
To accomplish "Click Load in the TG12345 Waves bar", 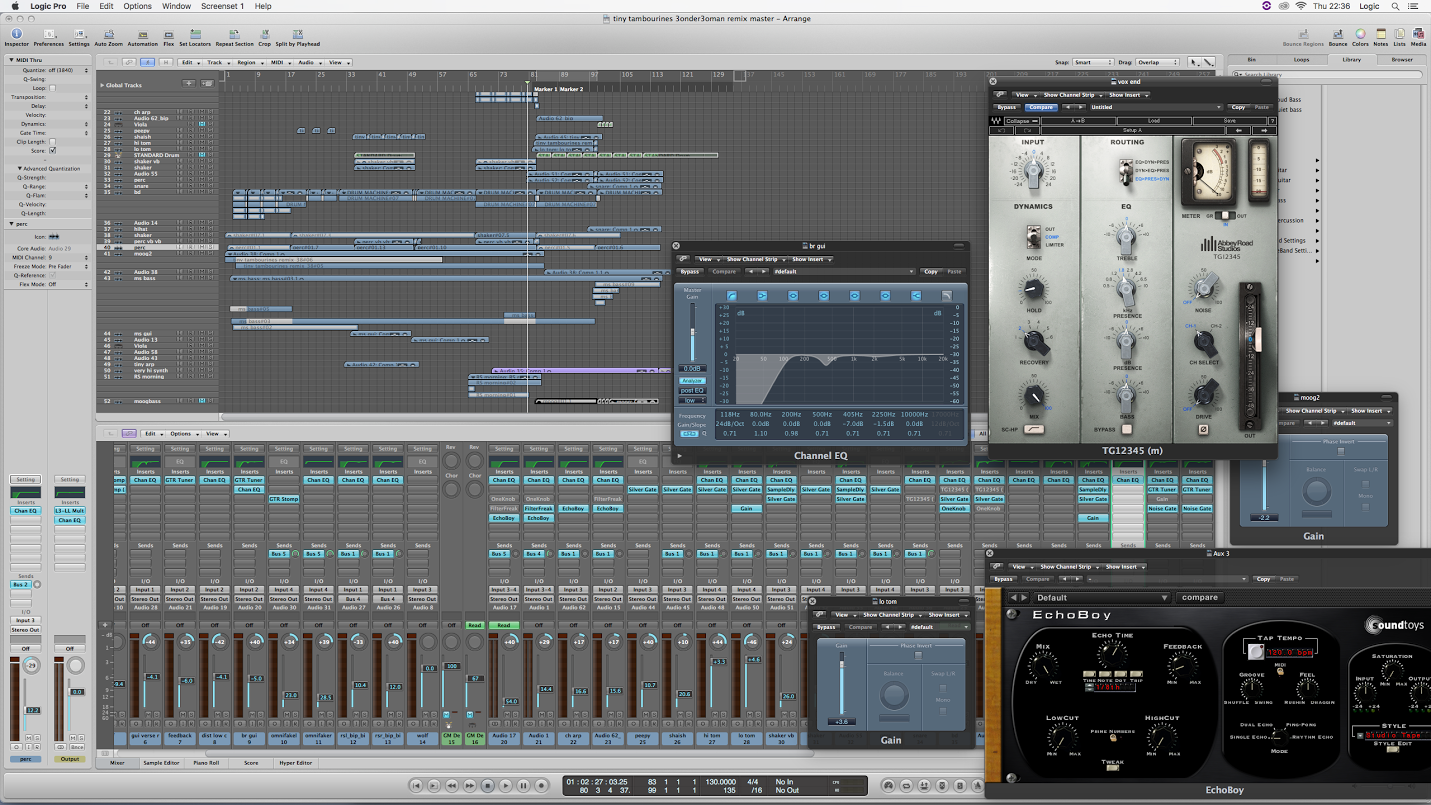I will pyautogui.click(x=1153, y=120).
